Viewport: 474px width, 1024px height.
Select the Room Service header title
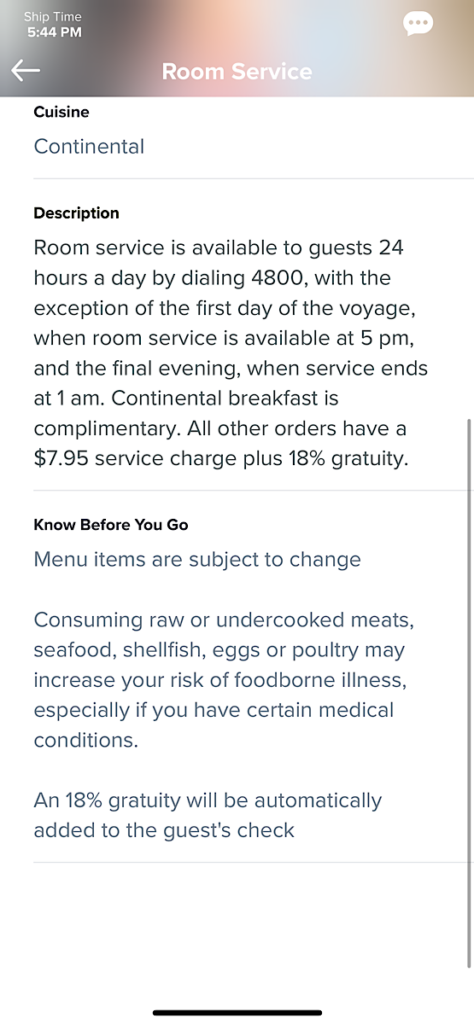pos(237,71)
